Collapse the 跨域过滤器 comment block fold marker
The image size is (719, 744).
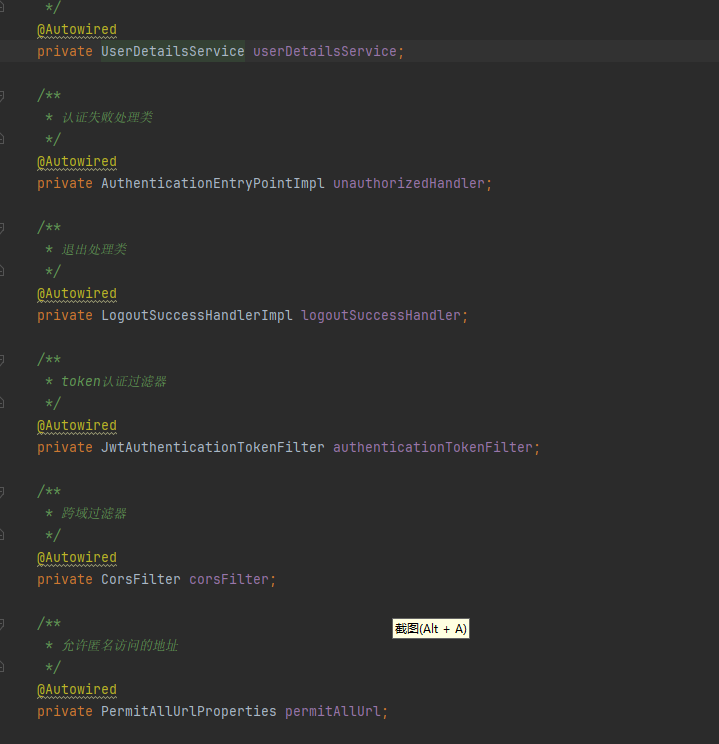coord(1,492)
